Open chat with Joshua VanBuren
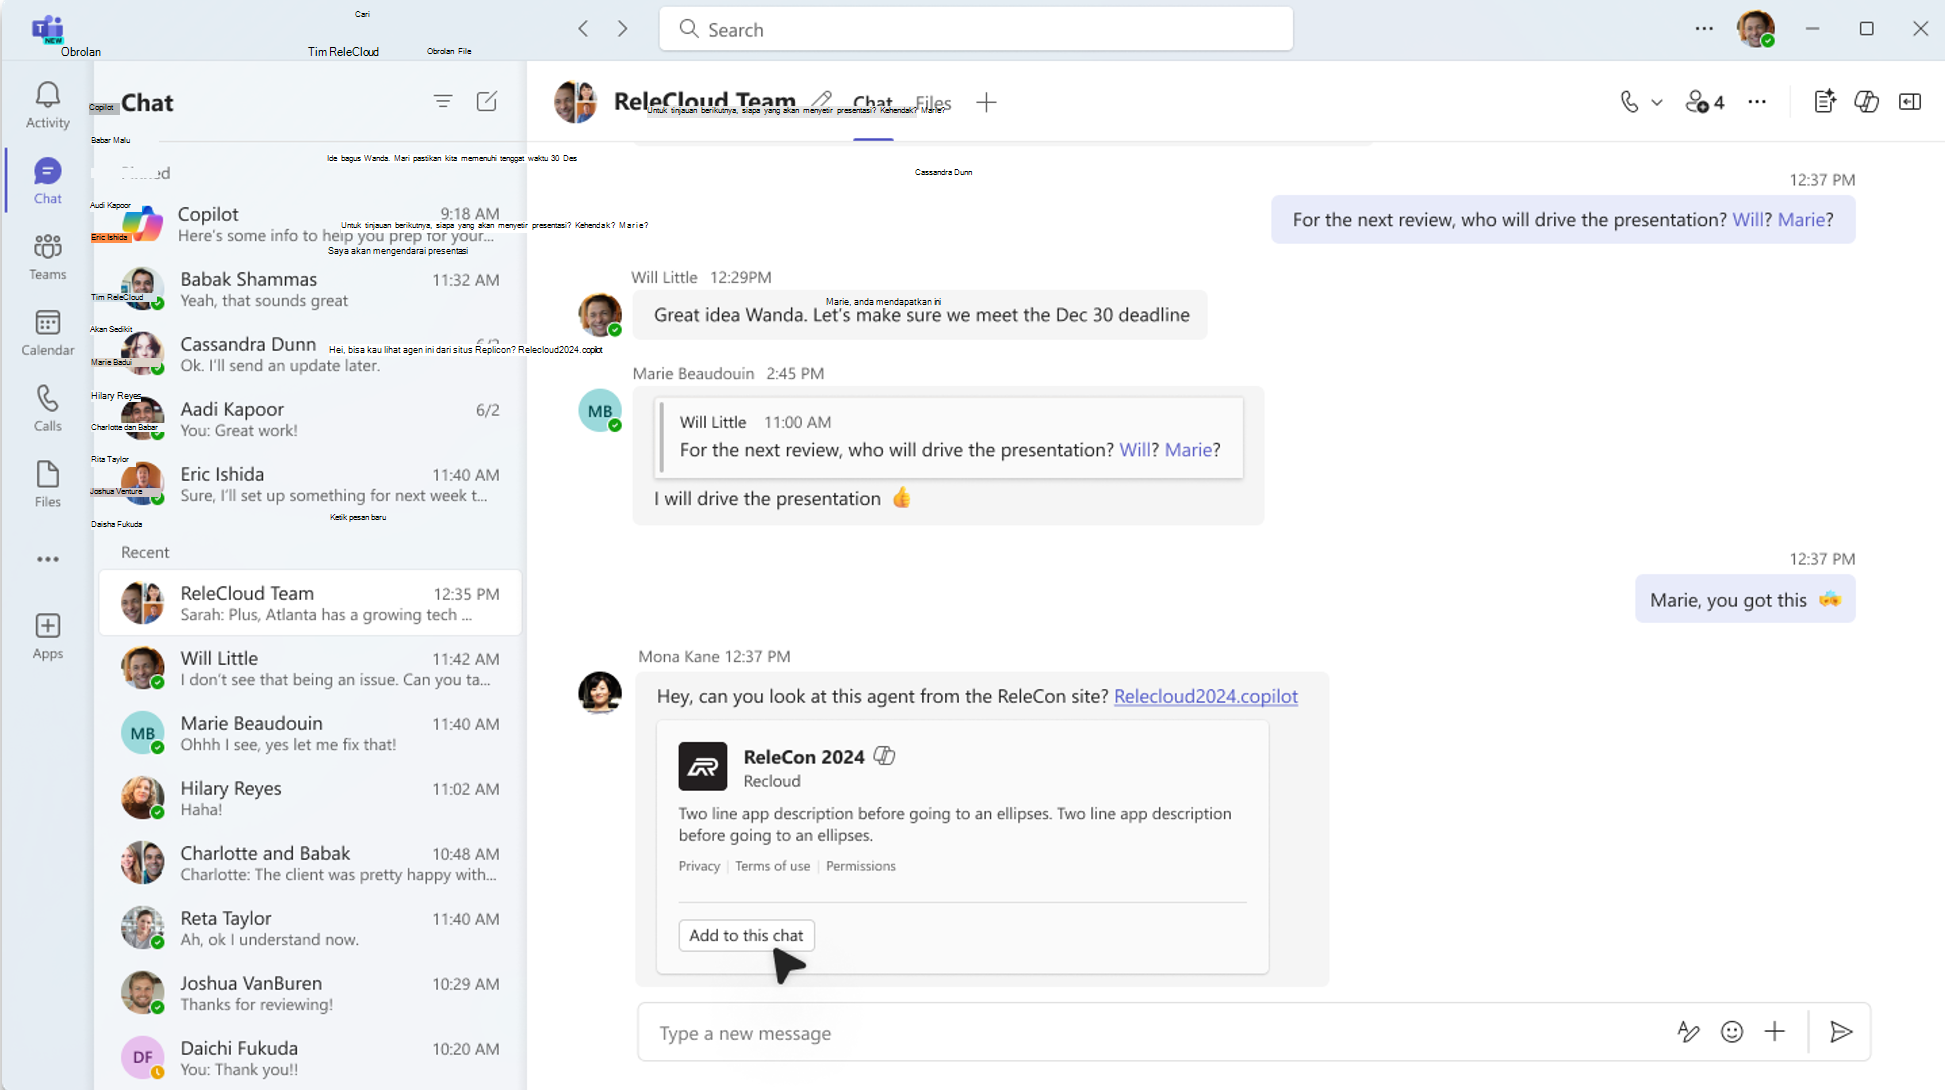 click(310, 993)
